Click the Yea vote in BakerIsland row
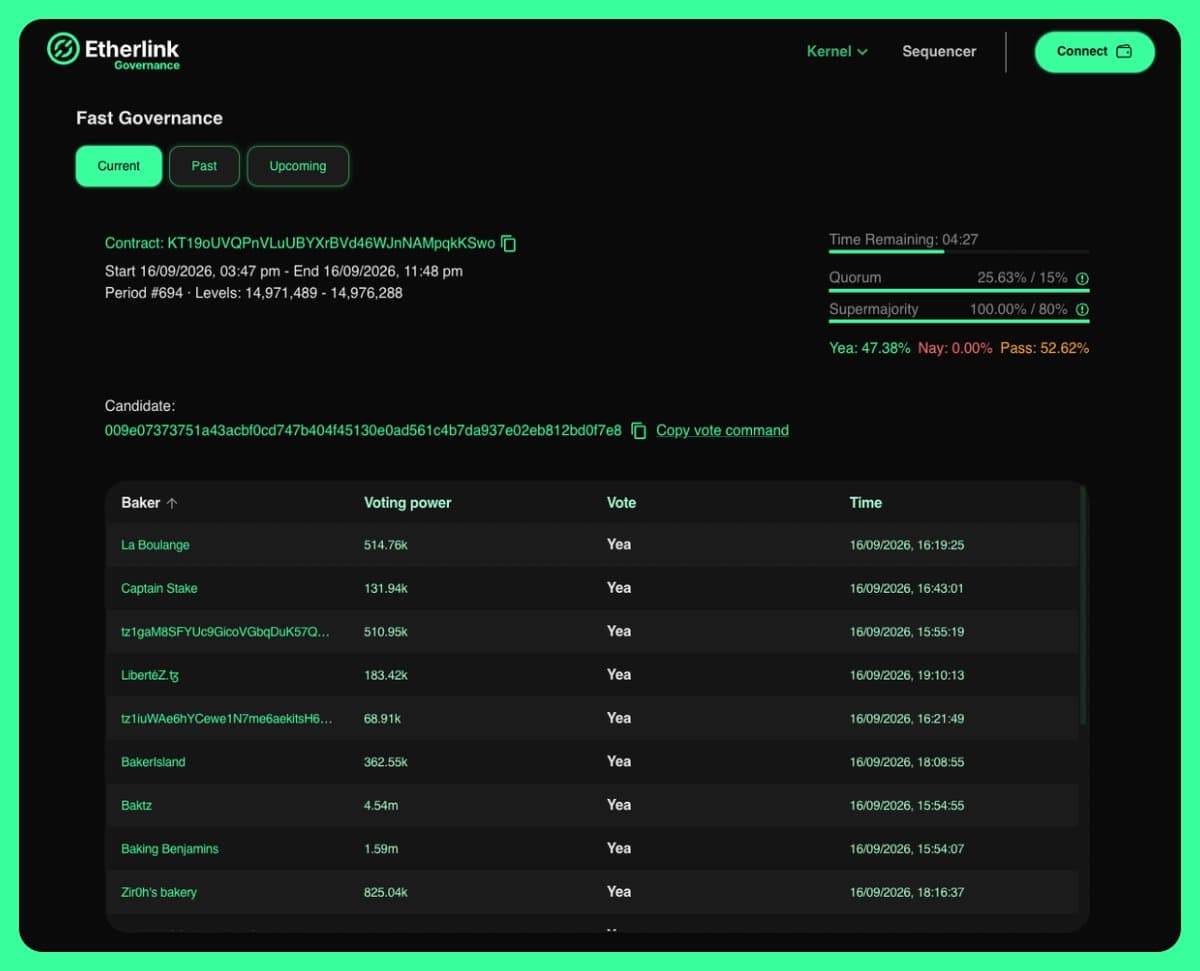The height and width of the screenshot is (971, 1200). point(619,761)
